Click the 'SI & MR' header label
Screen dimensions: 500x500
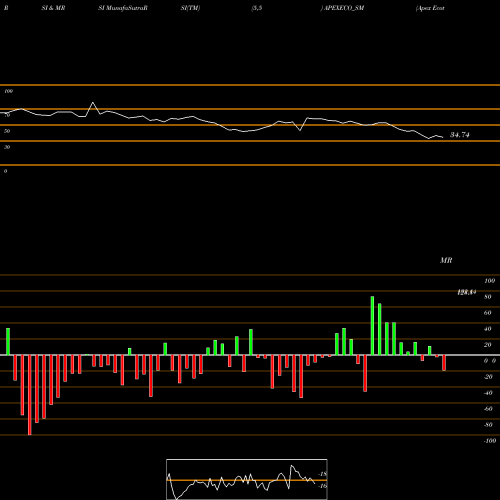coord(53,8)
